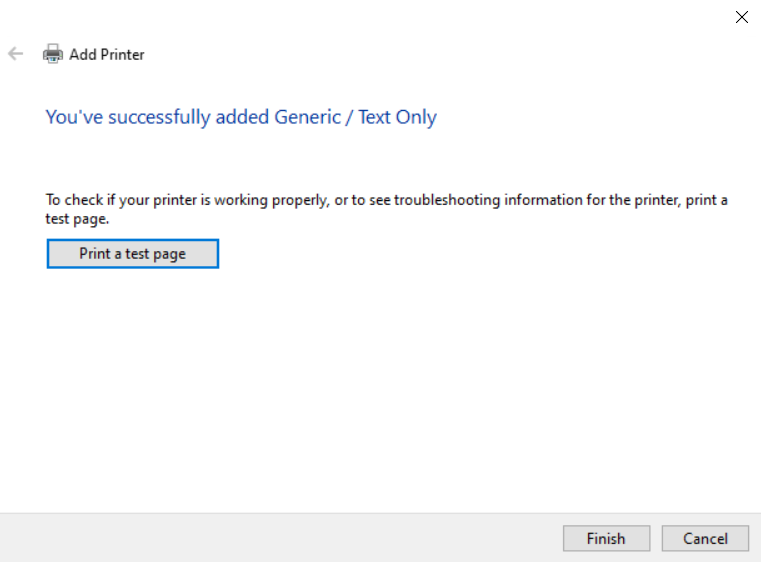Click the words "test page." ending the instructions
This screenshot has height=562, width=761.
coord(77,219)
